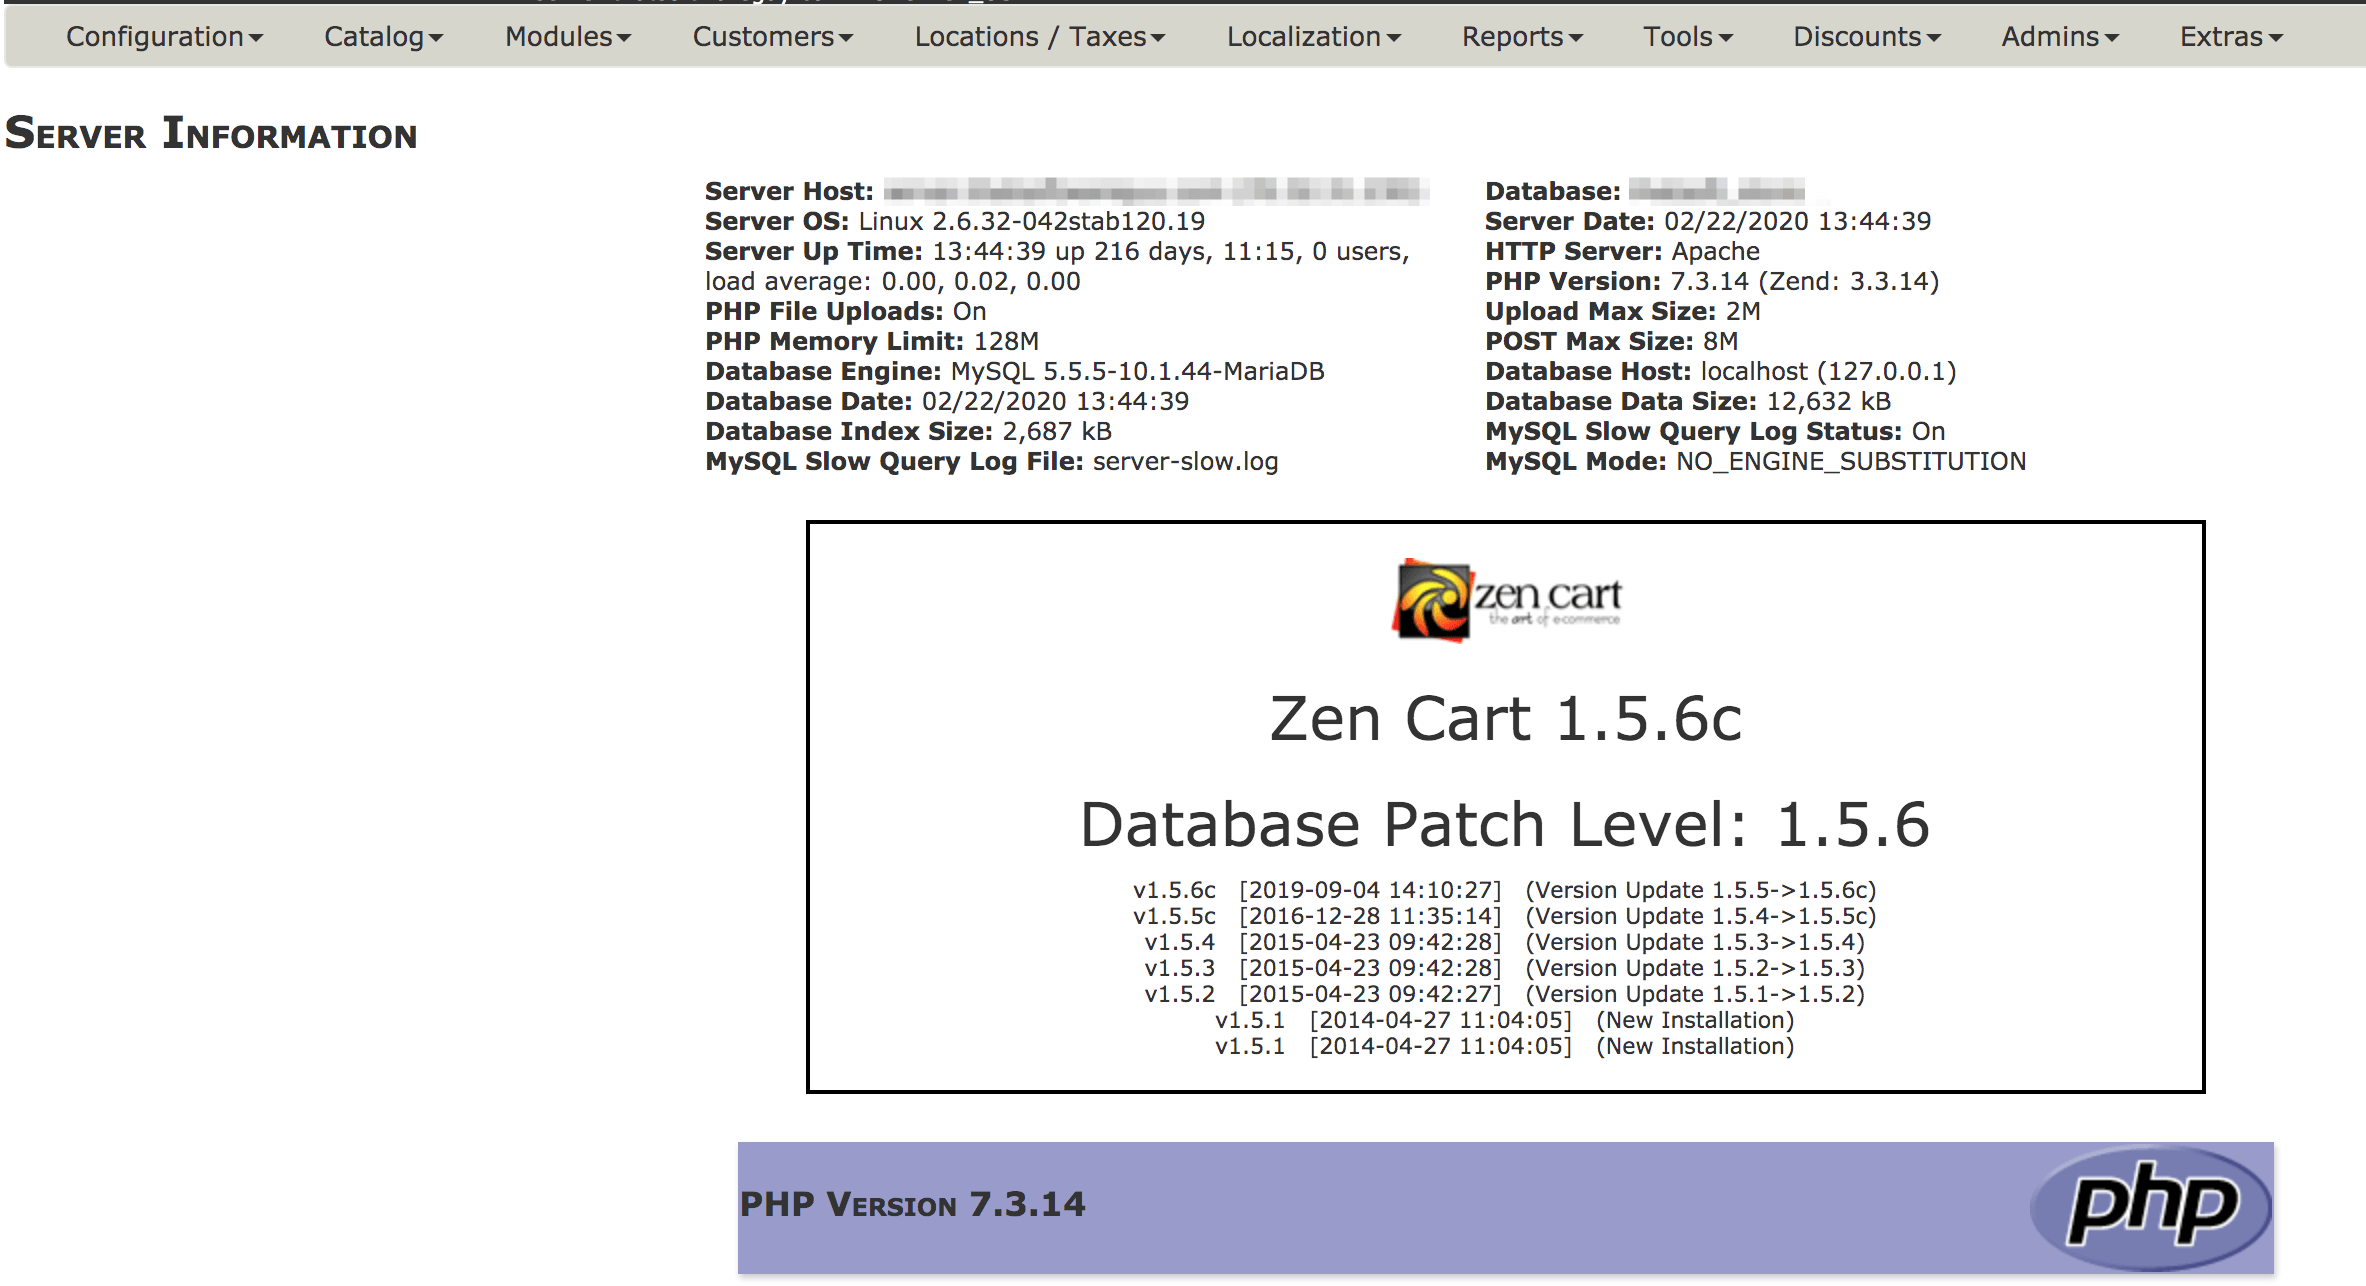This screenshot has width=2366, height=1286.
Task: Open the Admins menu
Action: point(2060,37)
